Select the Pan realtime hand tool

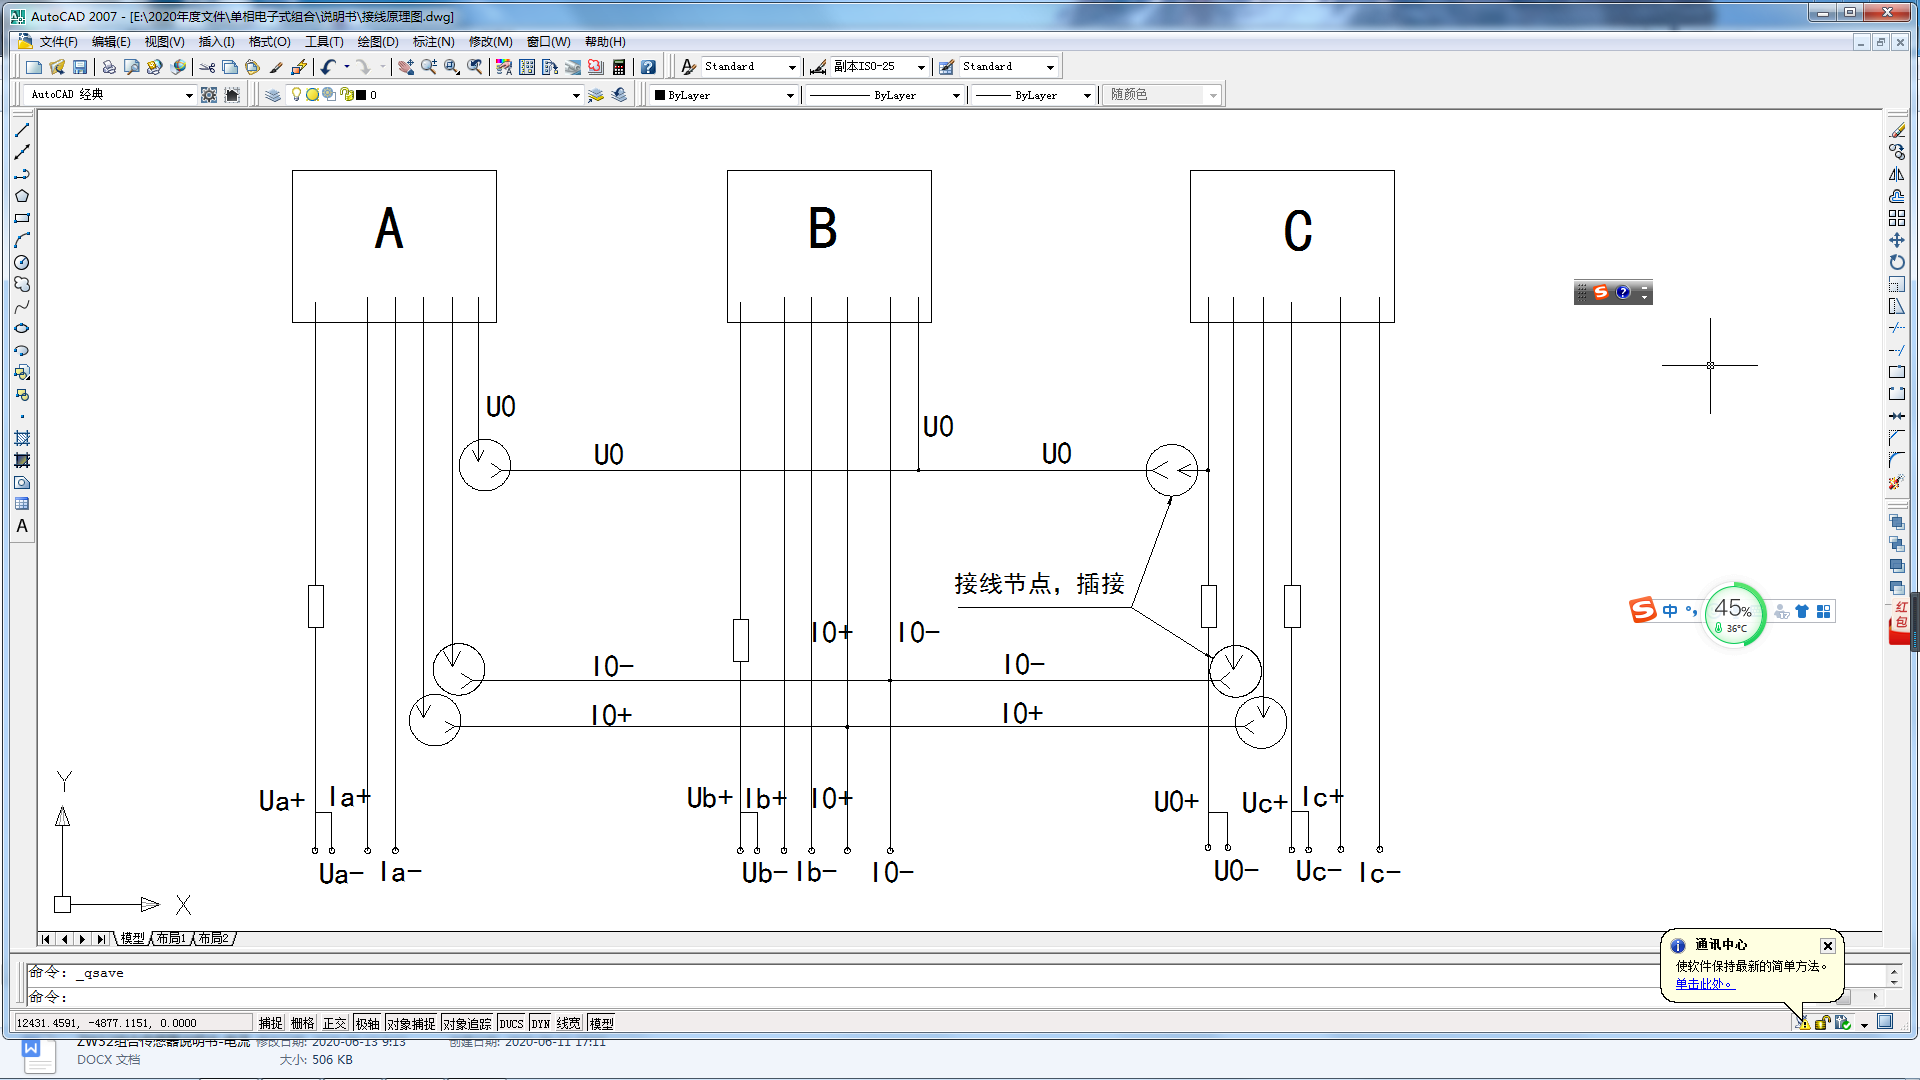point(405,67)
